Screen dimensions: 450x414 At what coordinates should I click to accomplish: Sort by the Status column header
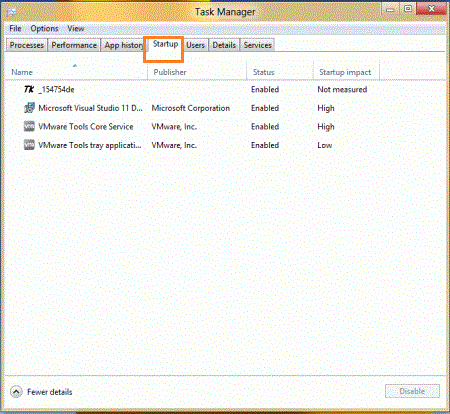pos(280,72)
